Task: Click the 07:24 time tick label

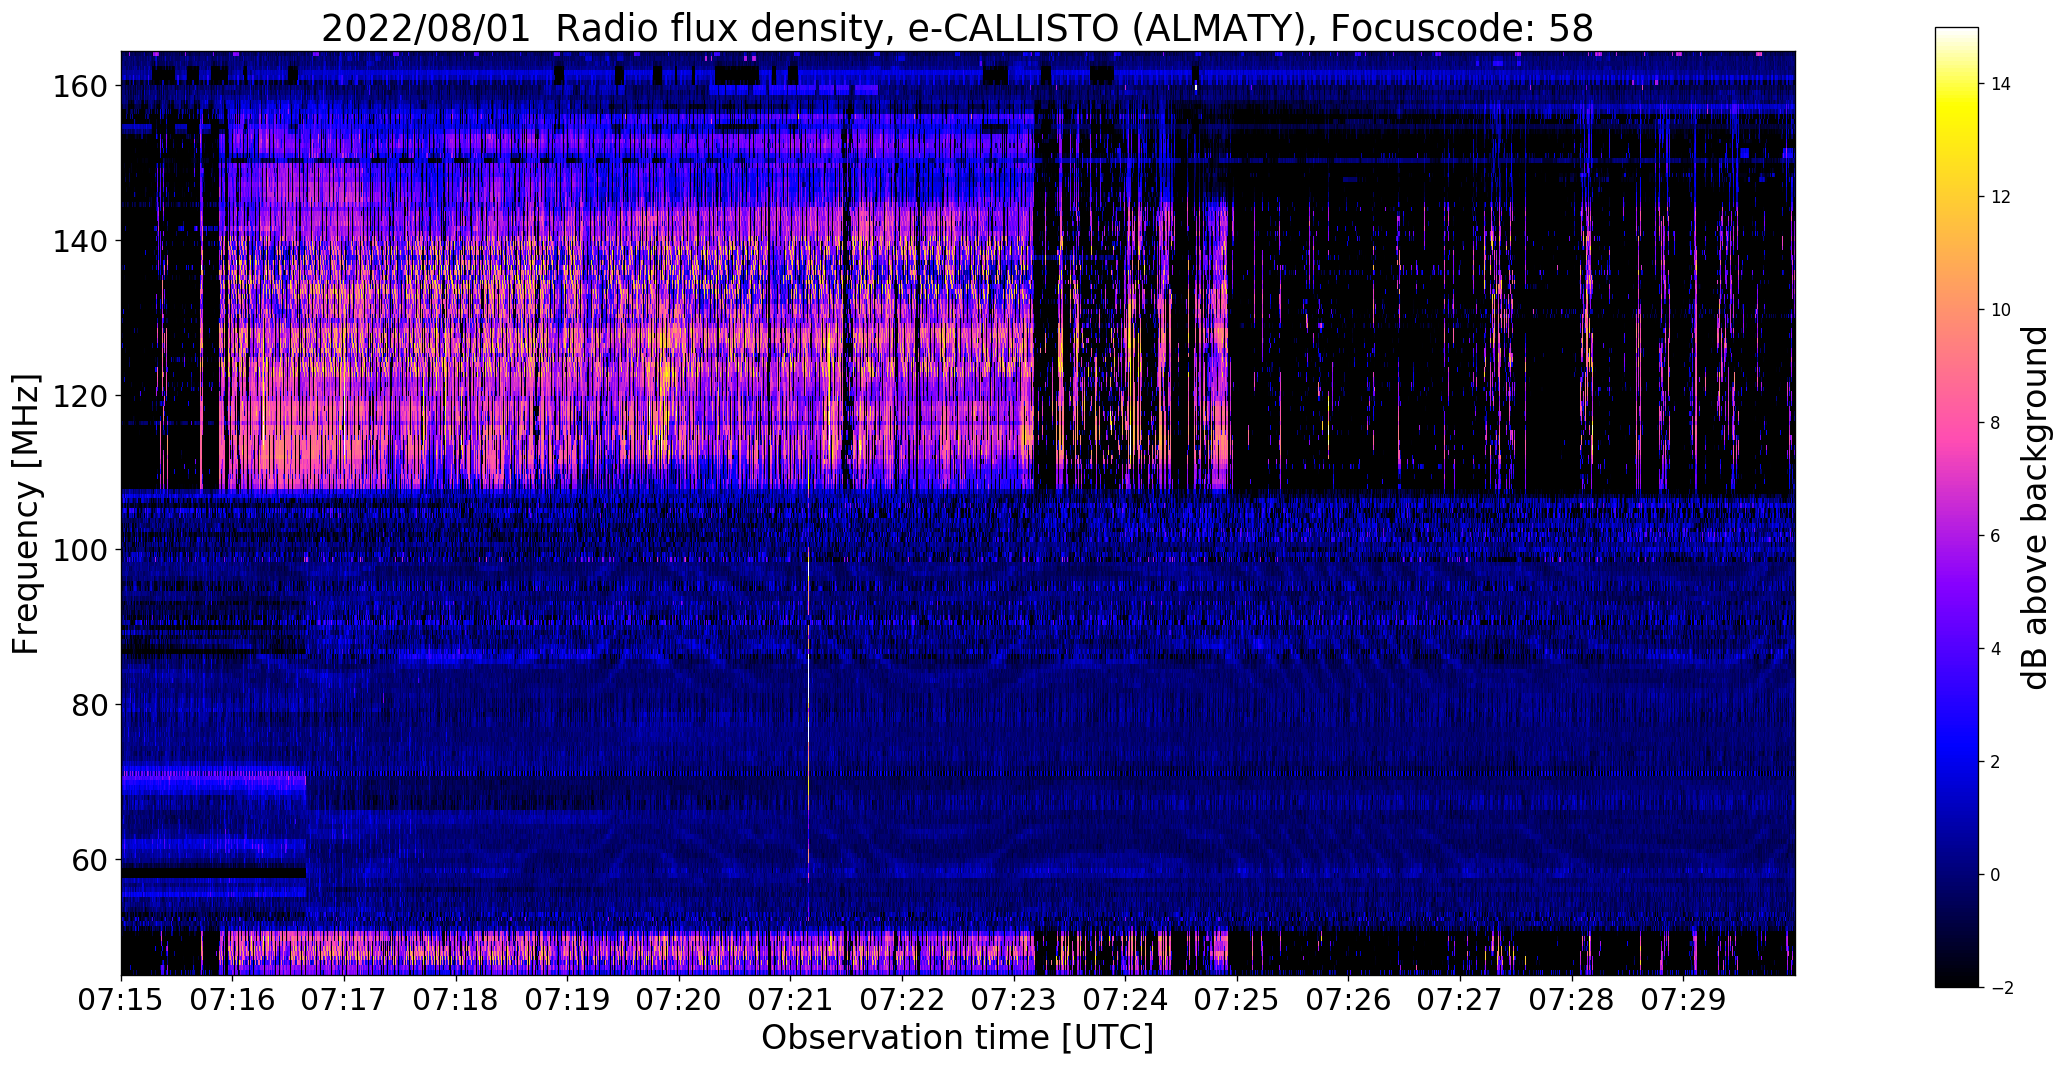Action: pyautogui.click(x=1125, y=1000)
